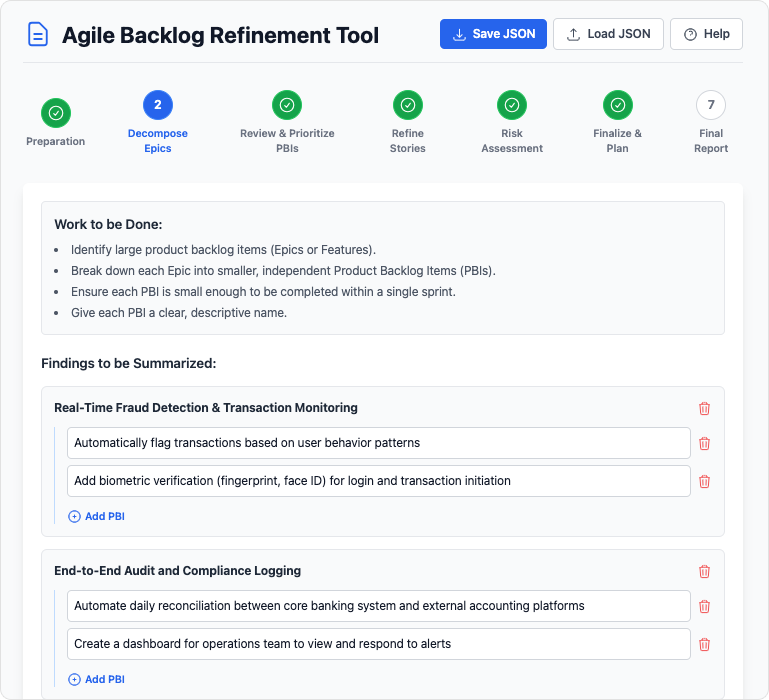Screen dimensions: 769x700
Task: Select the step 2 Decompose Epics circle
Action: [158, 105]
